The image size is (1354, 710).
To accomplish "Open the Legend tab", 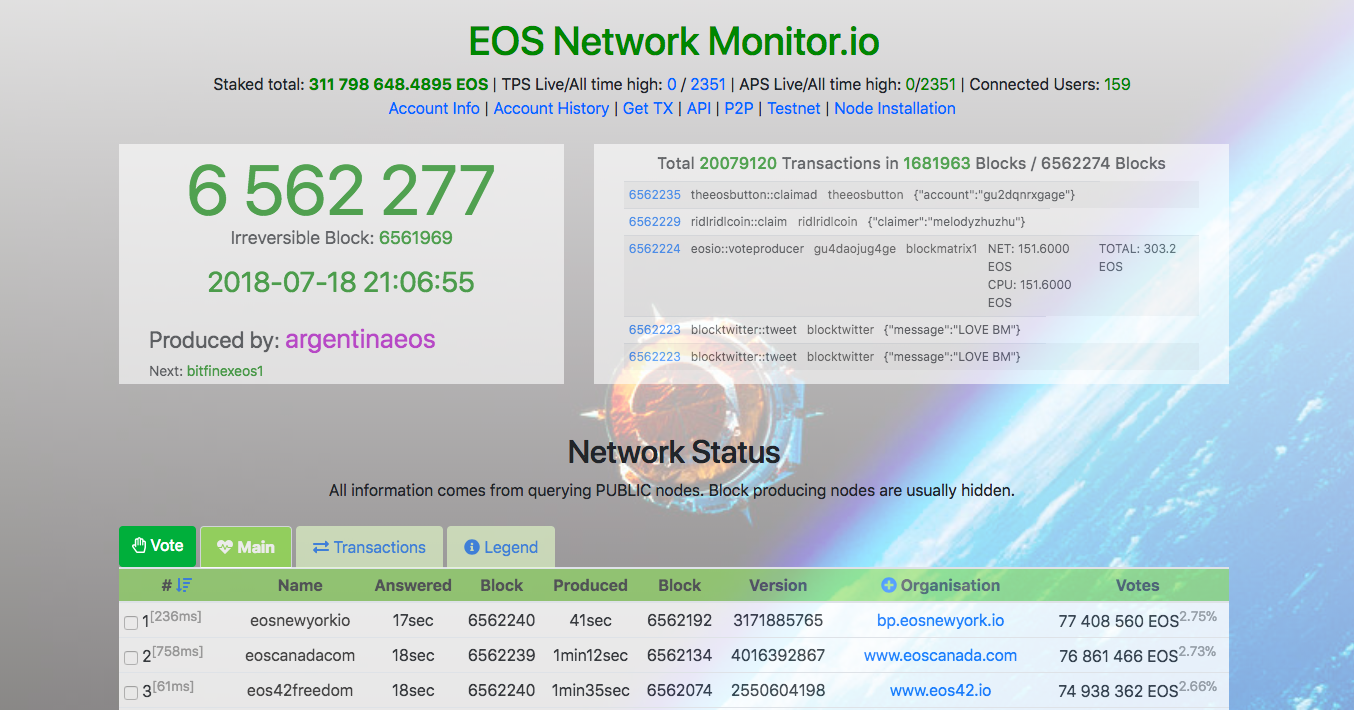I will tap(501, 547).
